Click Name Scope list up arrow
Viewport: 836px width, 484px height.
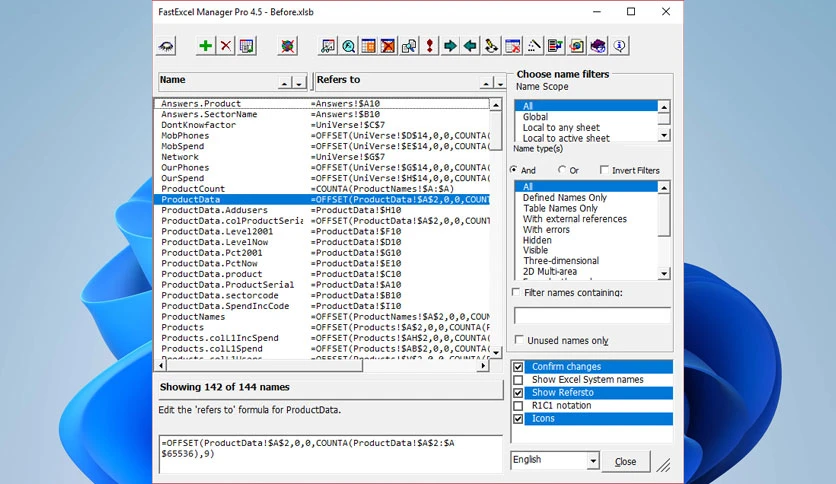point(664,107)
